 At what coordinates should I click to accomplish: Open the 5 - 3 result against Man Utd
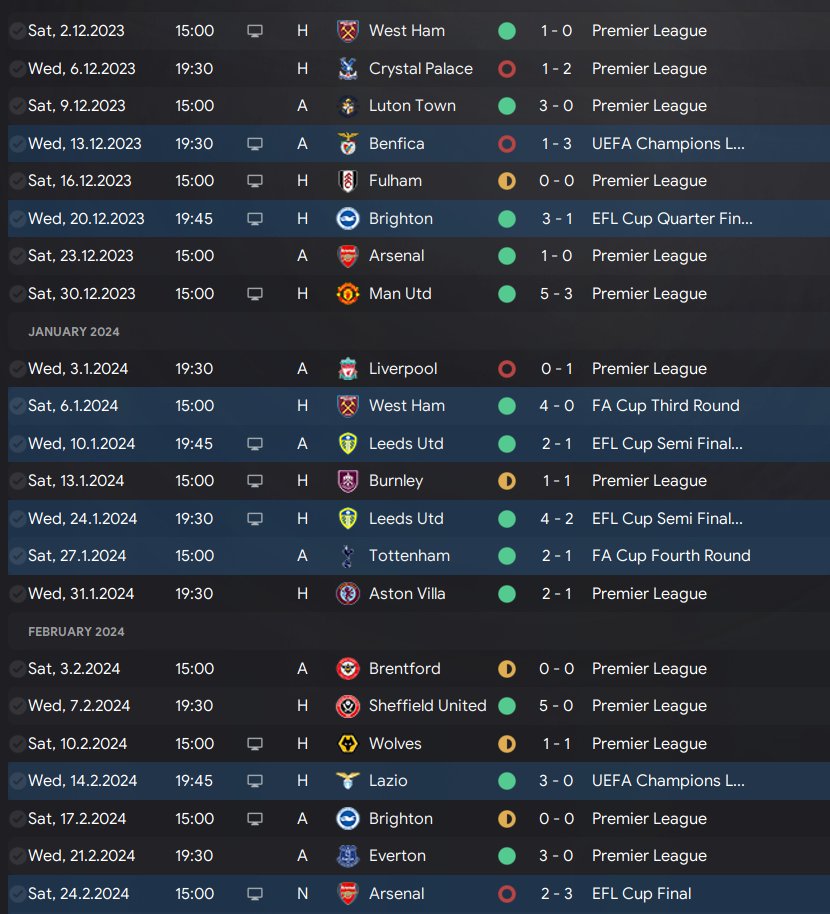[557, 294]
